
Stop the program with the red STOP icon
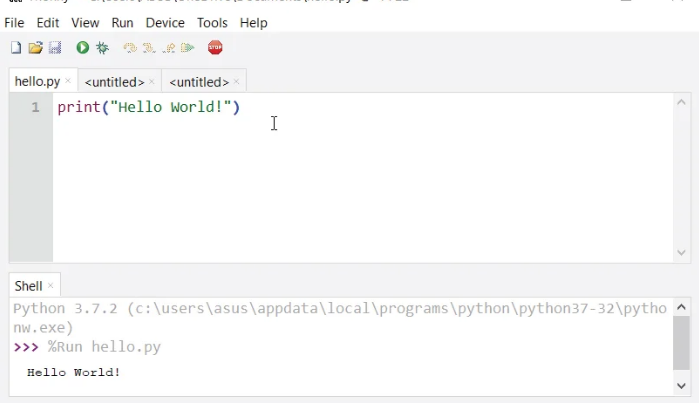click(x=215, y=47)
